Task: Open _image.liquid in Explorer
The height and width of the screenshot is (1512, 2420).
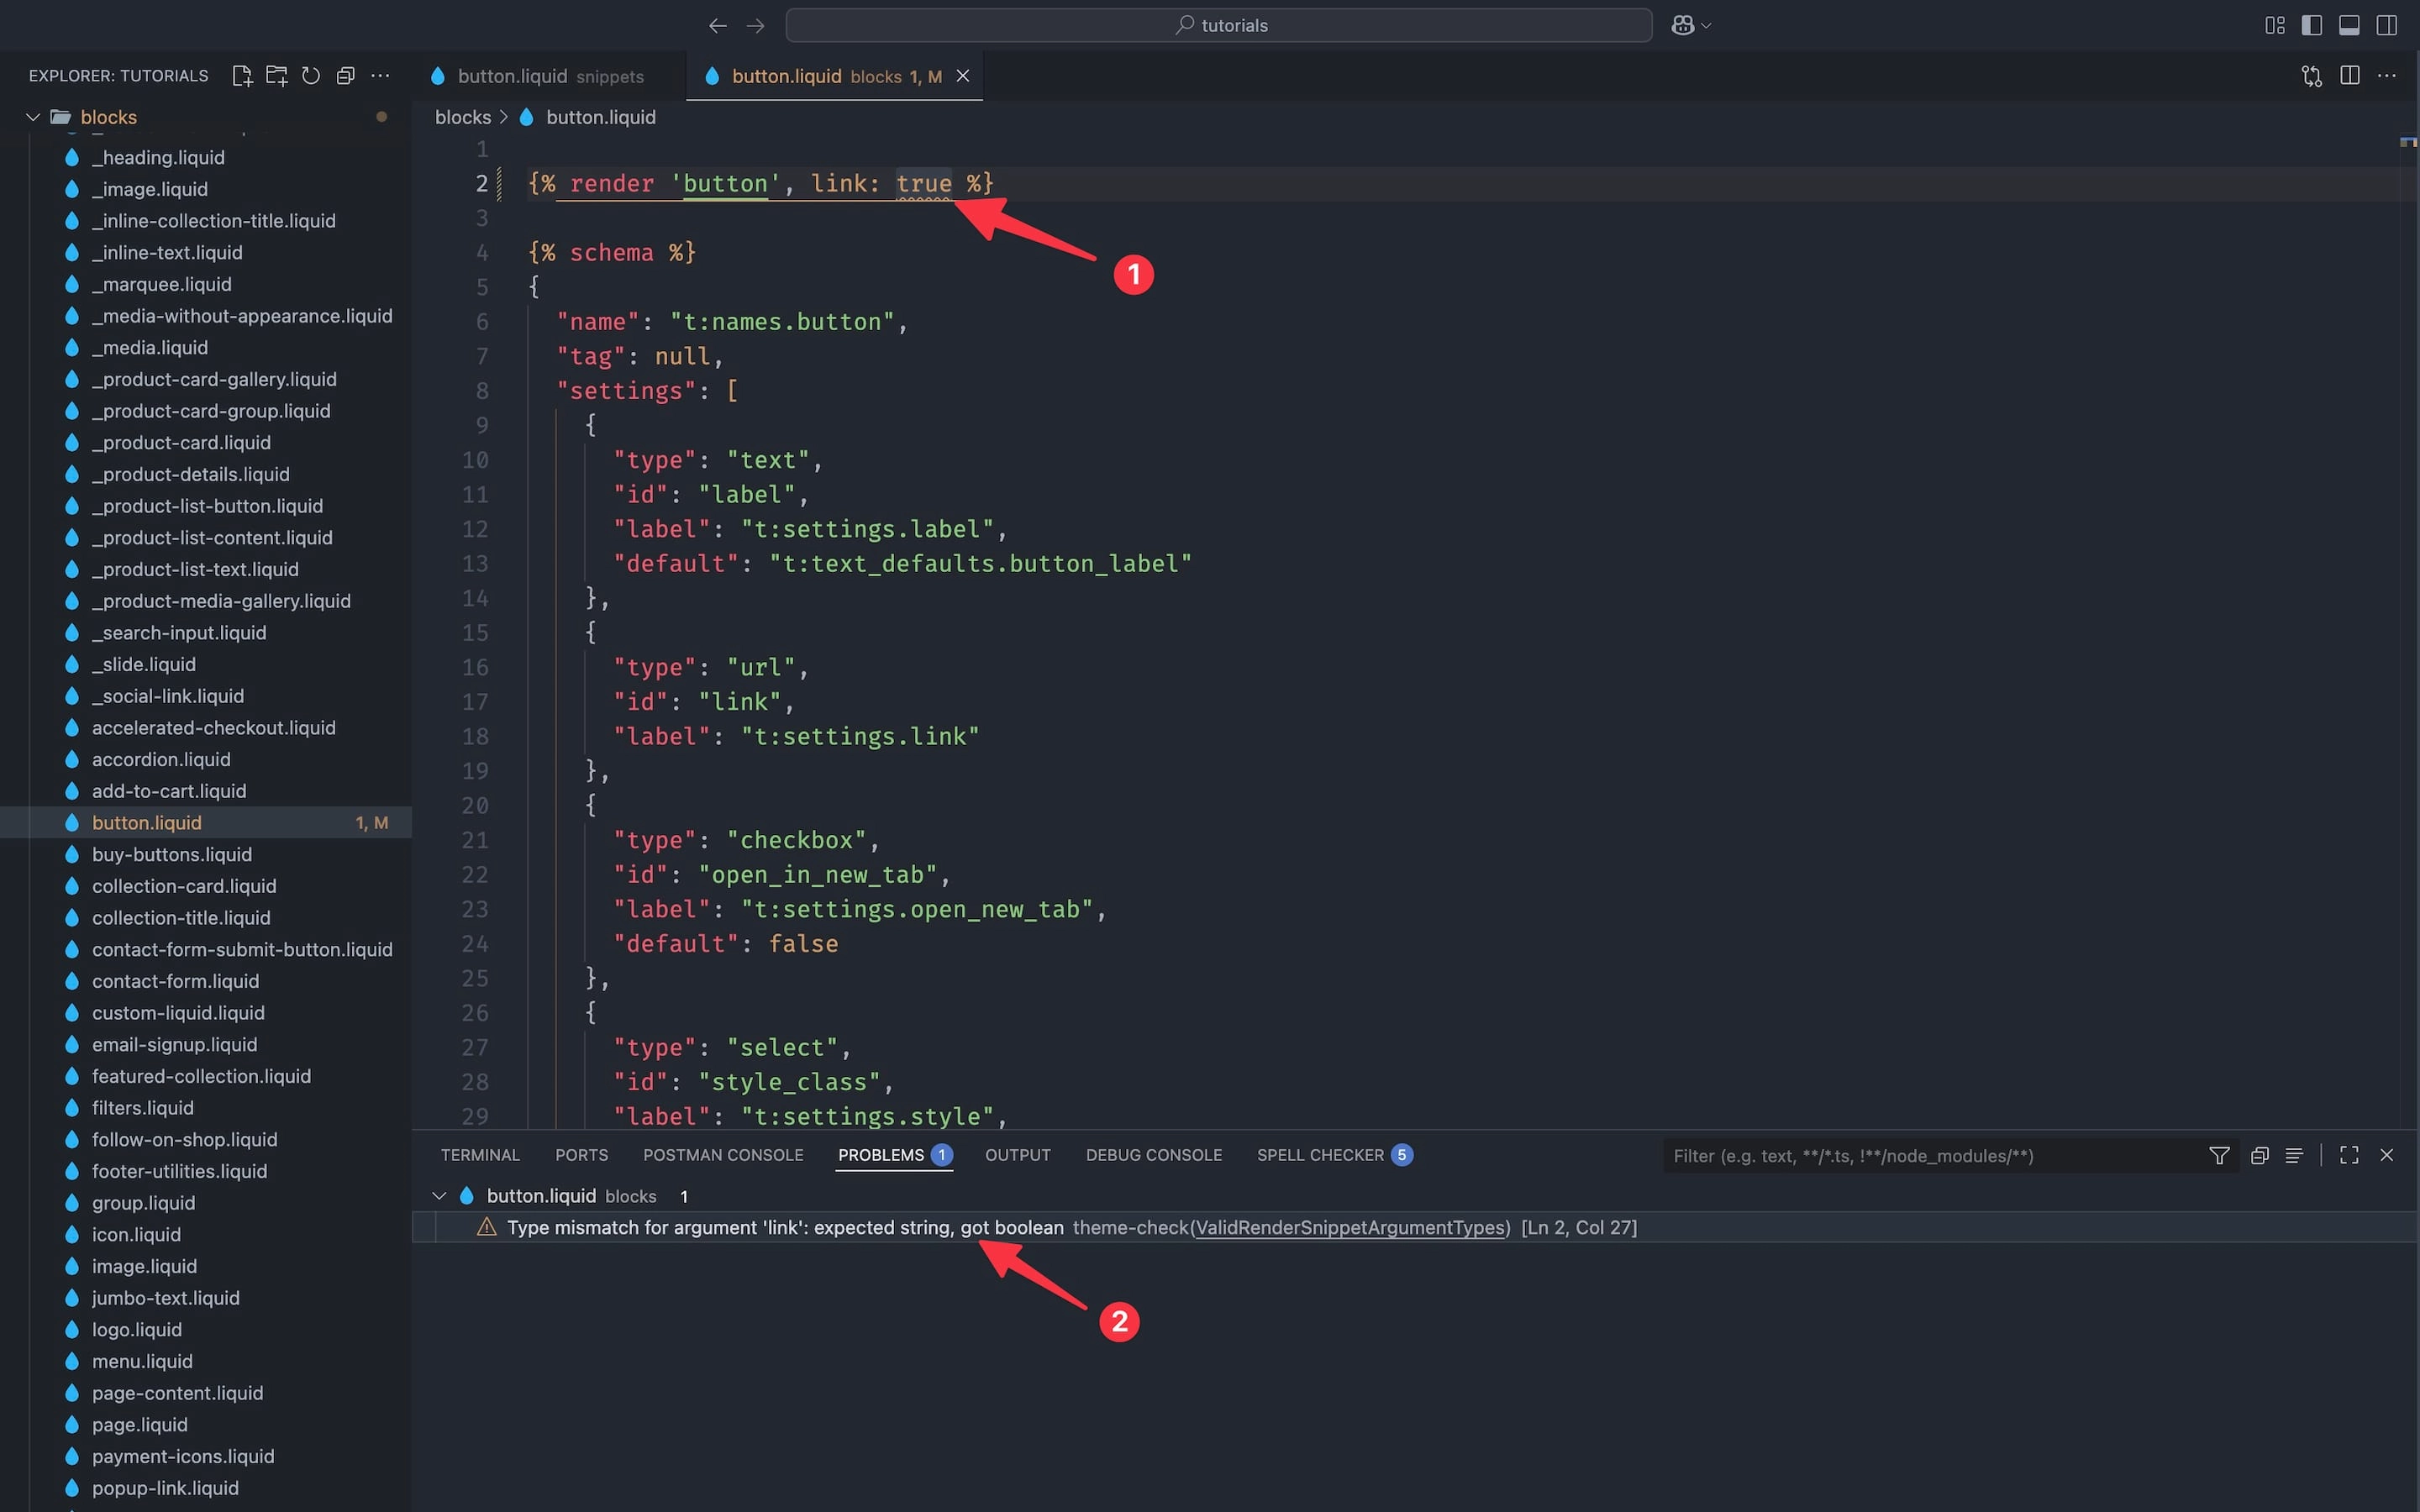Action: tap(150, 189)
